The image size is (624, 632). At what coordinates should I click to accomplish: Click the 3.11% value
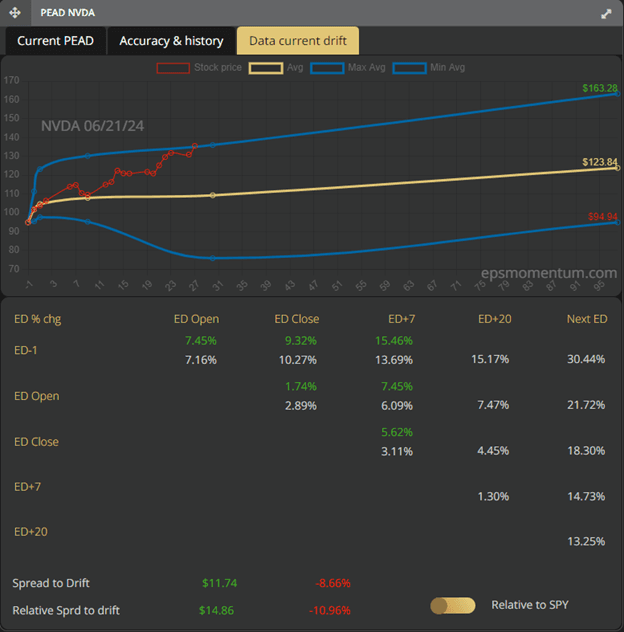click(x=397, y=451)
